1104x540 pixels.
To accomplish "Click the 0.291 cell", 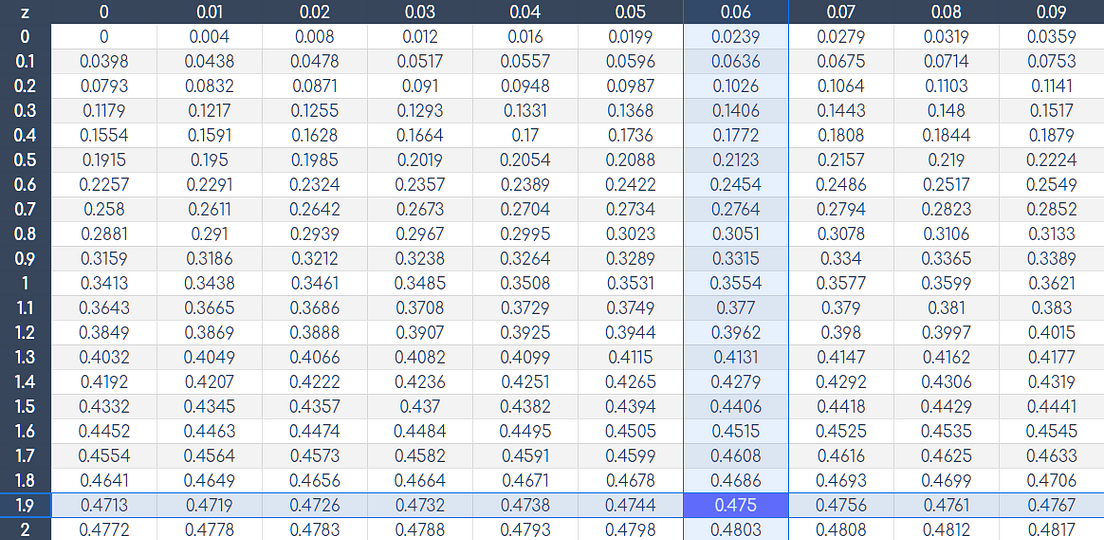I will tap(209, 234).
